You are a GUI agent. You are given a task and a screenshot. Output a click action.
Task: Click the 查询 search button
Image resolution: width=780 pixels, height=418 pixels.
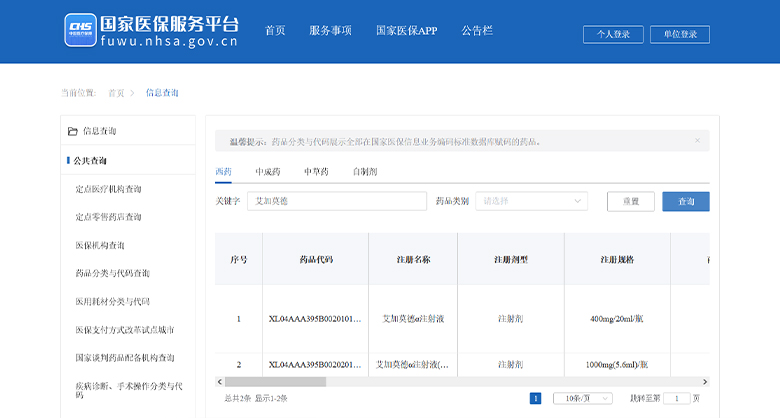tap(685, 201)
